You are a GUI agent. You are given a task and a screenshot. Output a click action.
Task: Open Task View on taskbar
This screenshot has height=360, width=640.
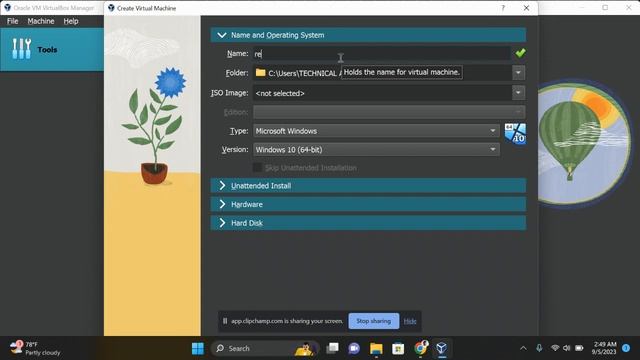333,348
